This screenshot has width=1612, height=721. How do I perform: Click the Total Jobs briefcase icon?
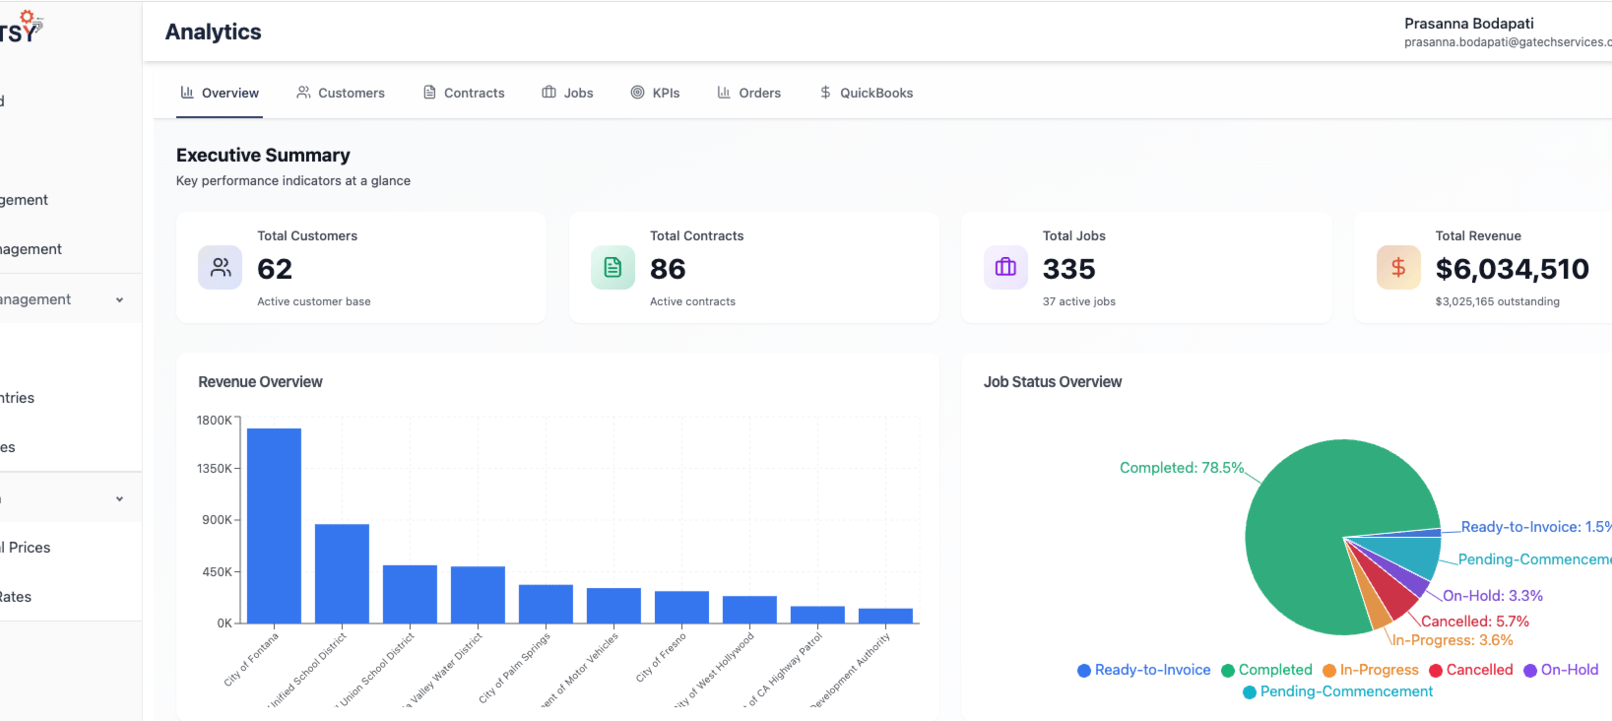[x=1005, y=268]
